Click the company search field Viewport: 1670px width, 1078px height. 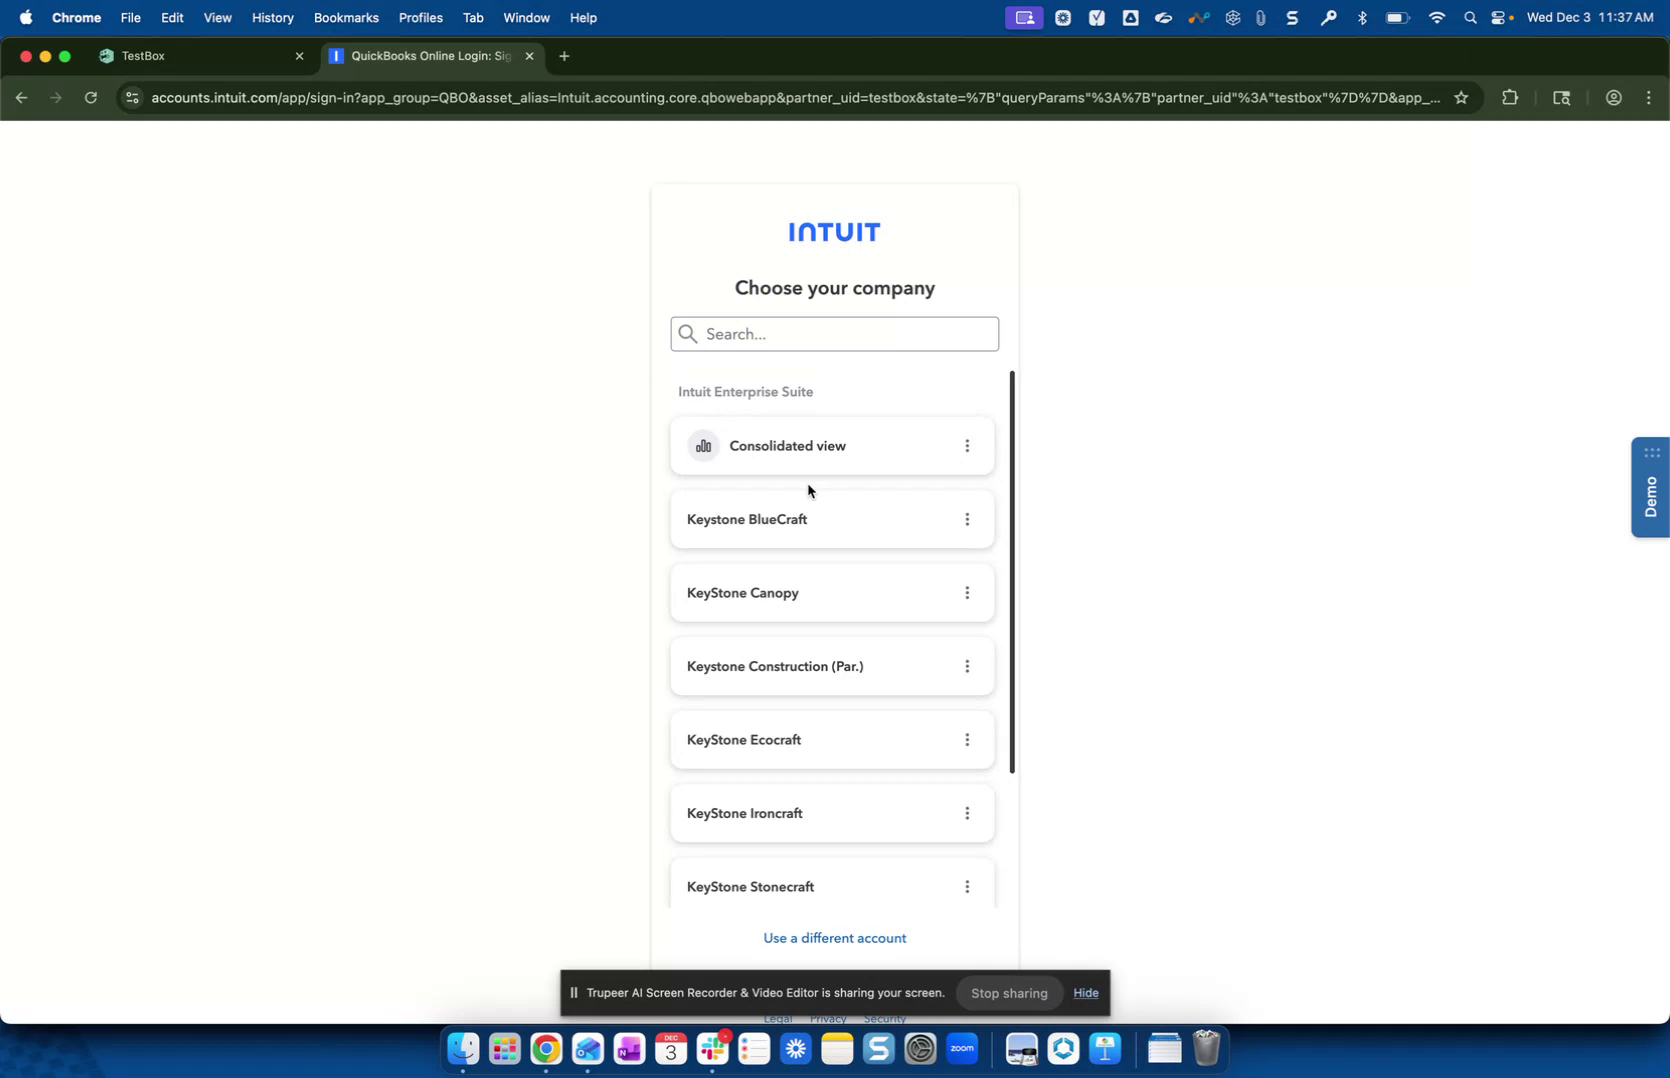(x=834, y=334)
